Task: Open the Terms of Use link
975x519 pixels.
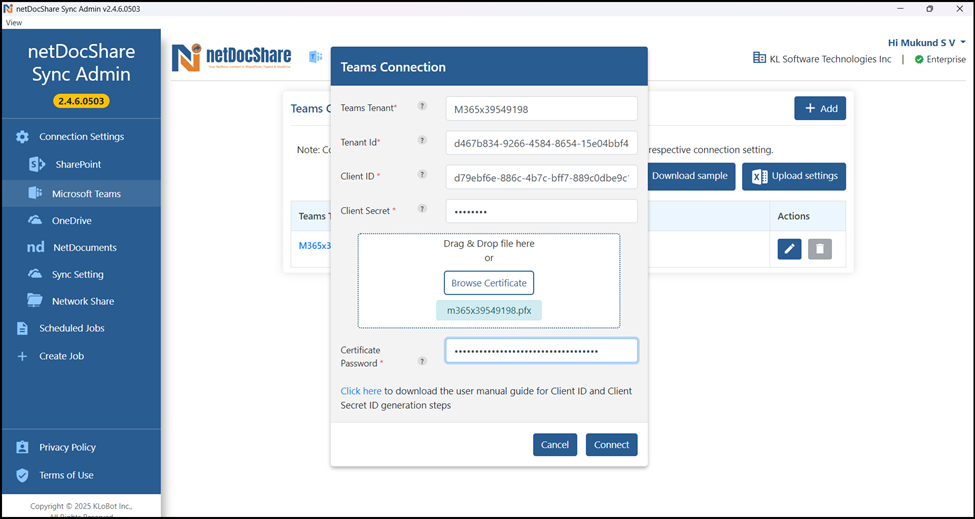Action: pyautogui.click(x=67, y=475)
